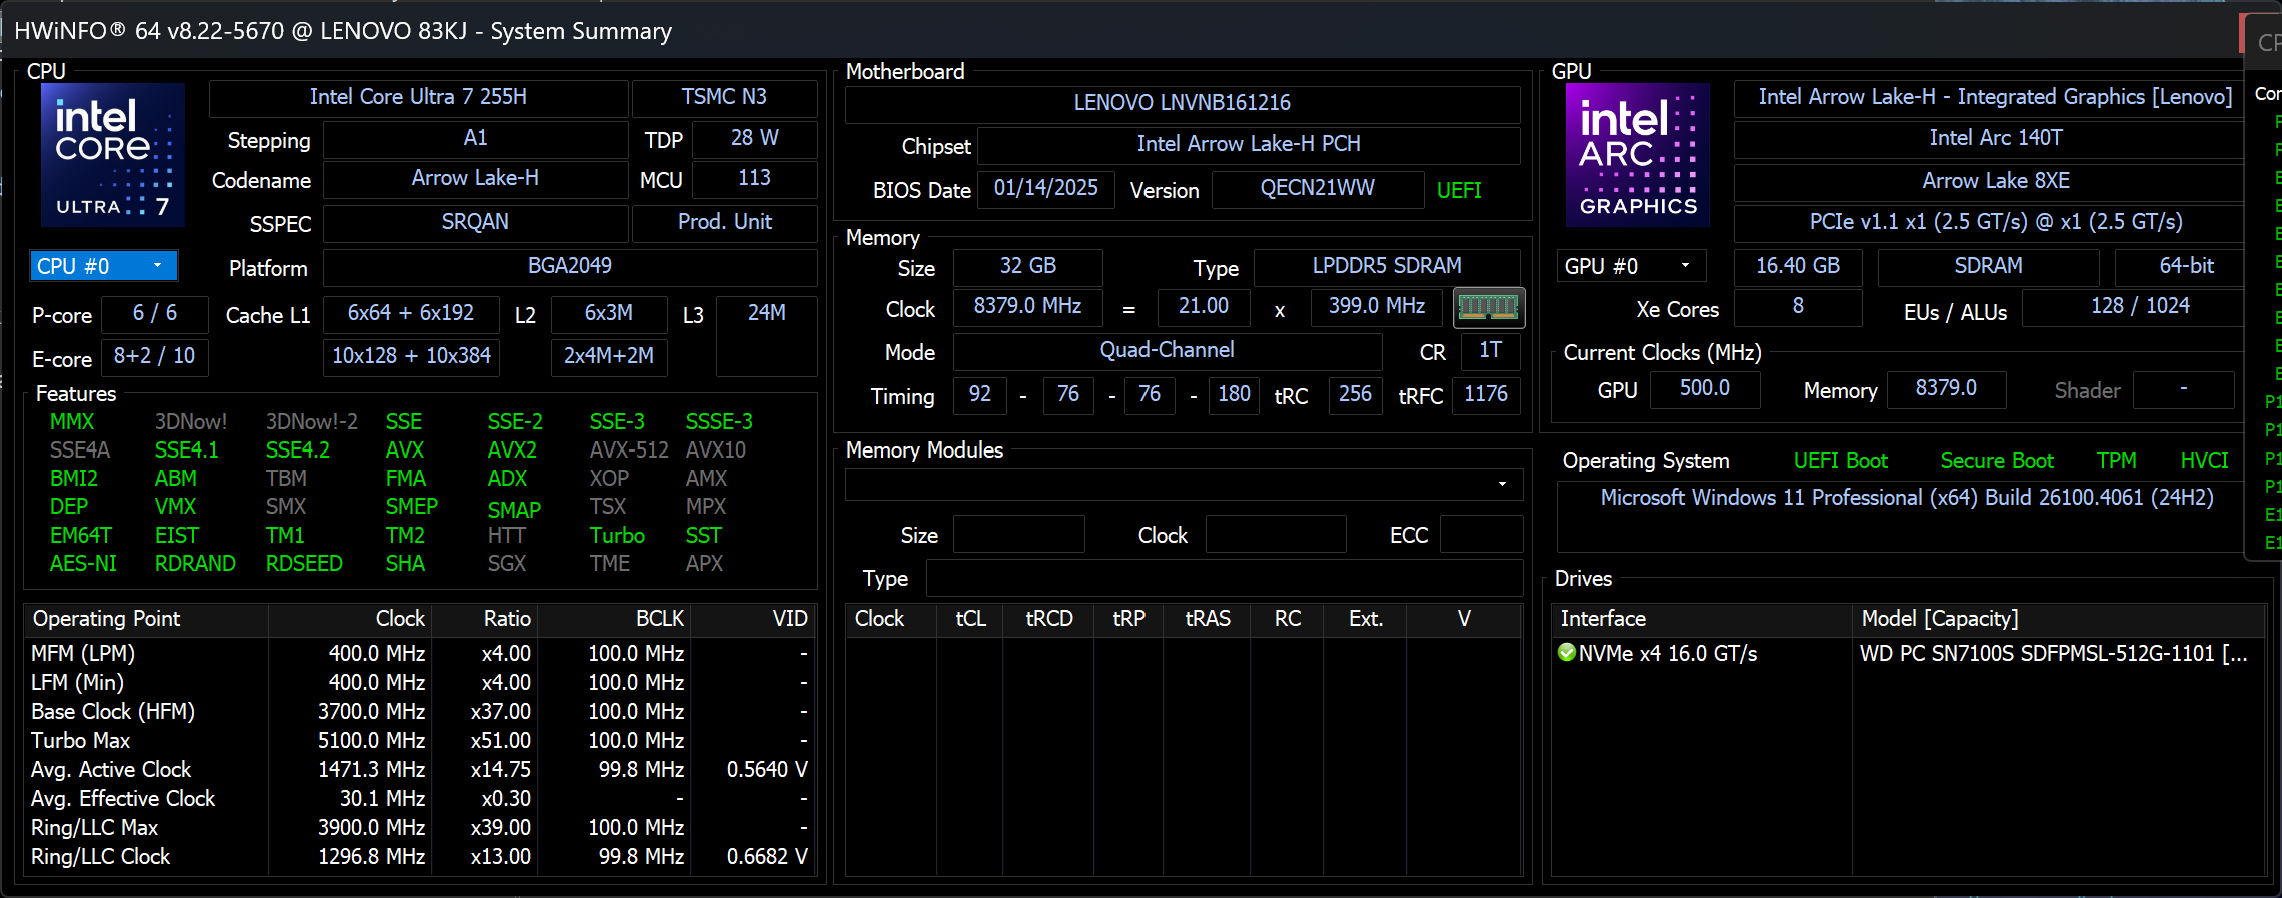Click the TSMC N3 process field
2282x898 pixels.
coord(724,97)
